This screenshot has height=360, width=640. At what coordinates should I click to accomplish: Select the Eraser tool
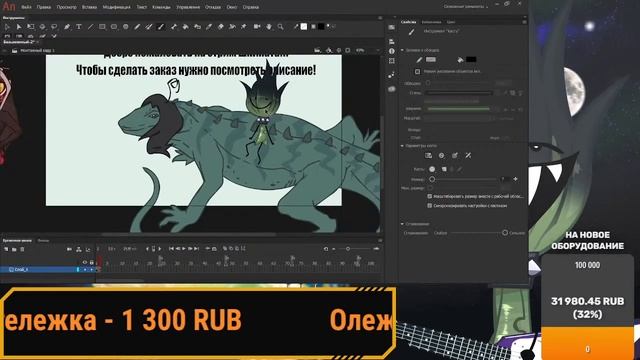(x=221, y=27)
